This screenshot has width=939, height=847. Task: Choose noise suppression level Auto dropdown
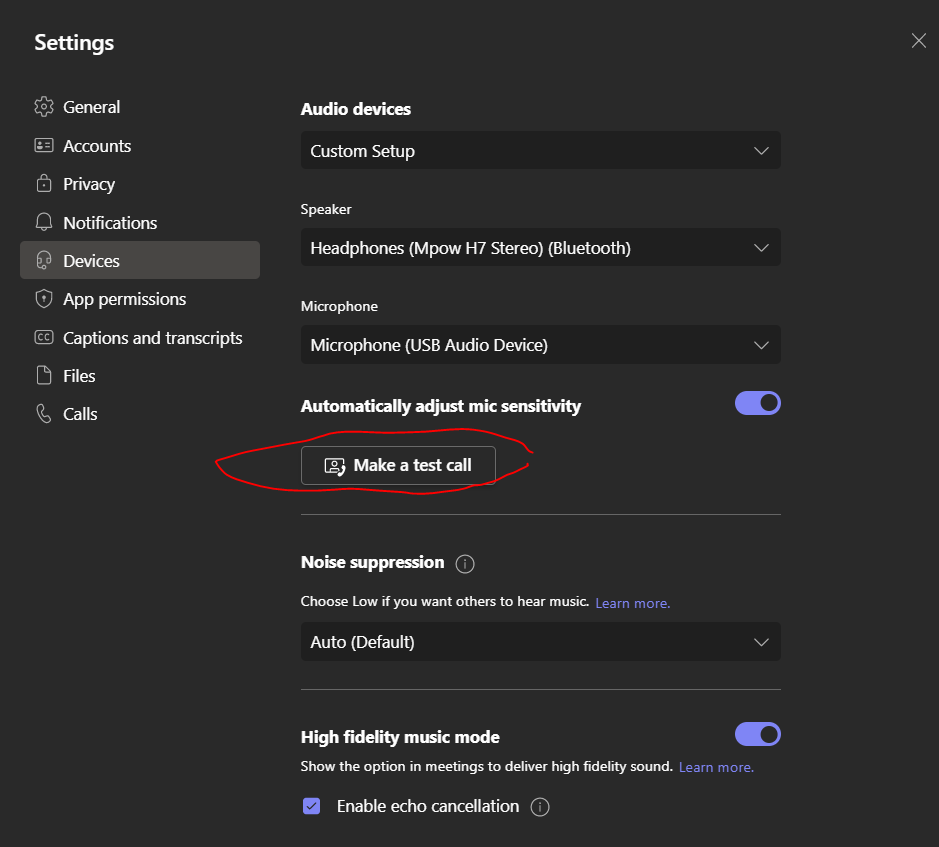(x=540, y=642)
